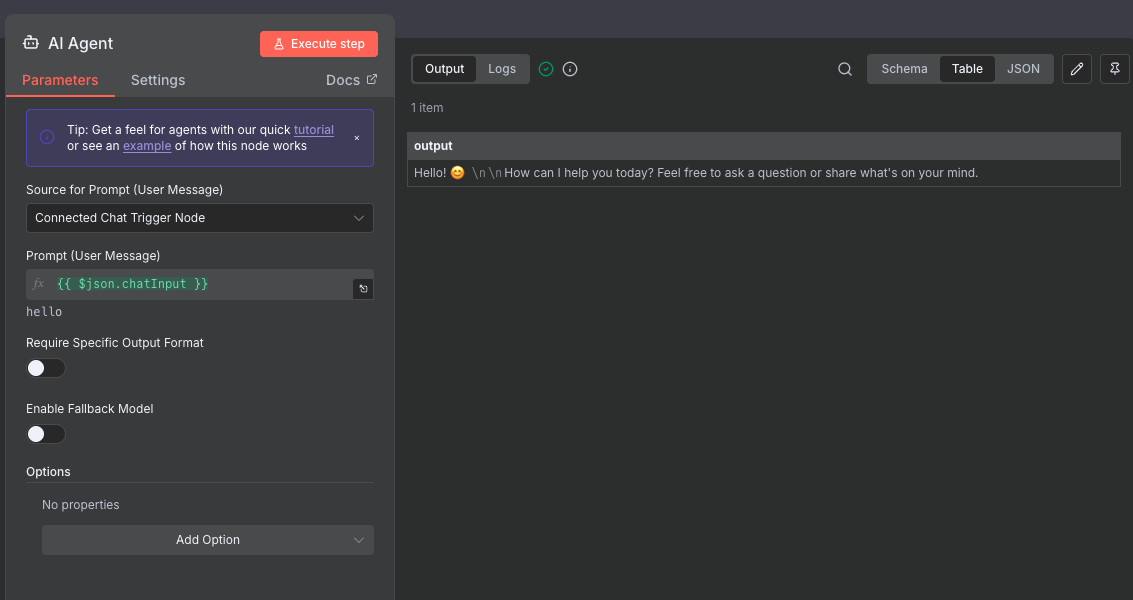The image size is (1133, 600).
Task: Click the 'hello' prompt preview text
Action: click(44, 312)
